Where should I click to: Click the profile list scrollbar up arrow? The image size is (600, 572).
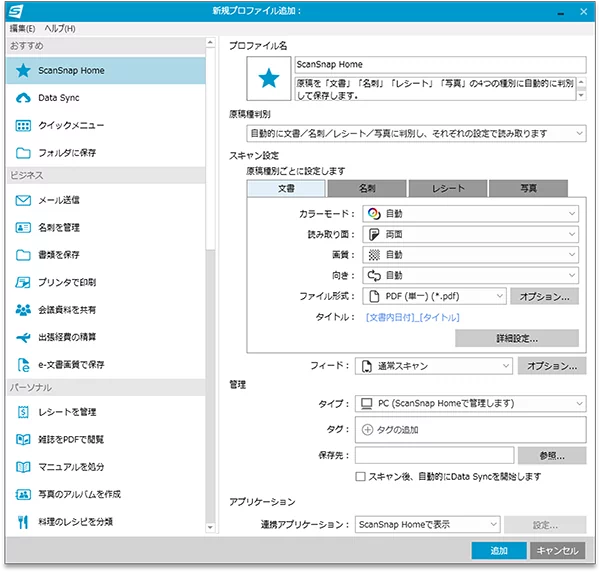[x=210, y=42]
